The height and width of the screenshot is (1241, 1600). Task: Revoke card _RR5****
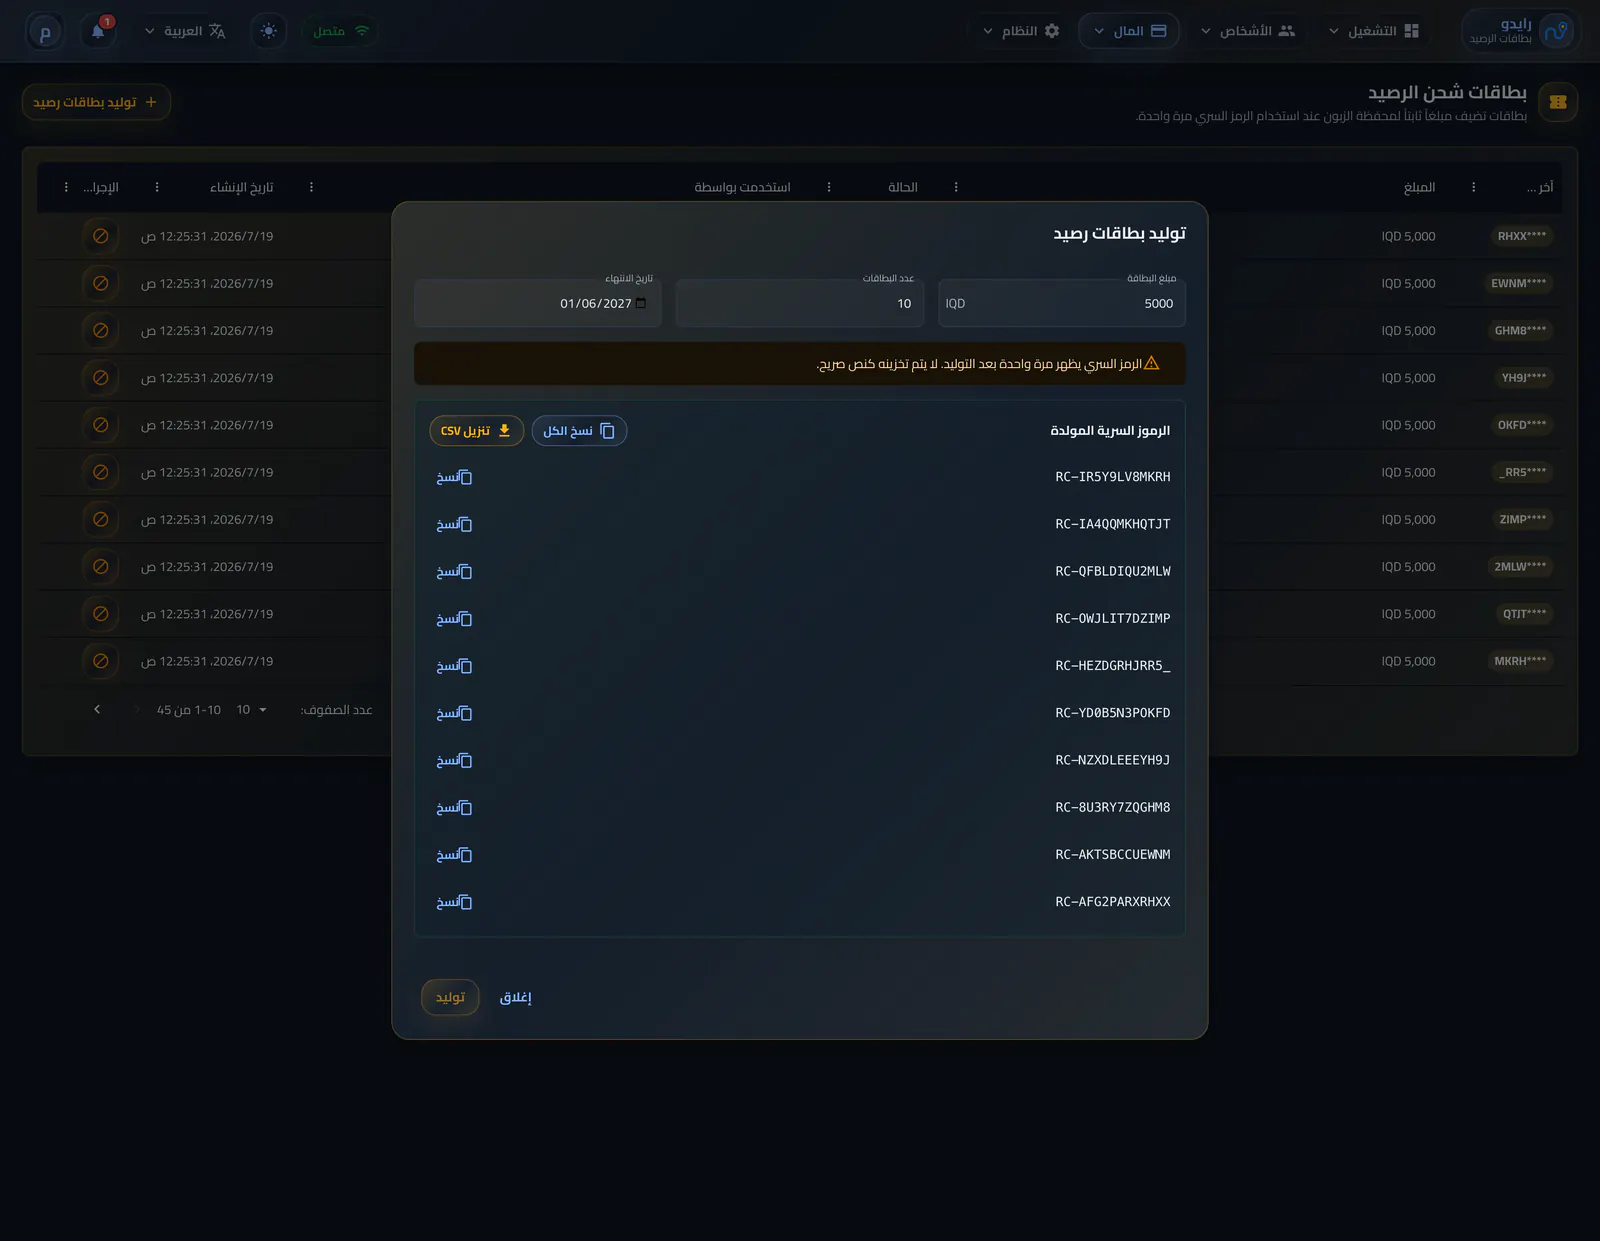[101, 472]
